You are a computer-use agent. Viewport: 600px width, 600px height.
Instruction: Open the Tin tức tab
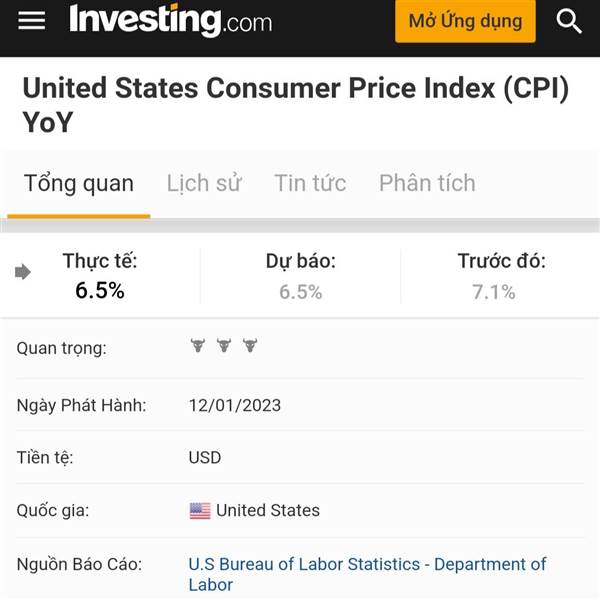coord(310,183)
